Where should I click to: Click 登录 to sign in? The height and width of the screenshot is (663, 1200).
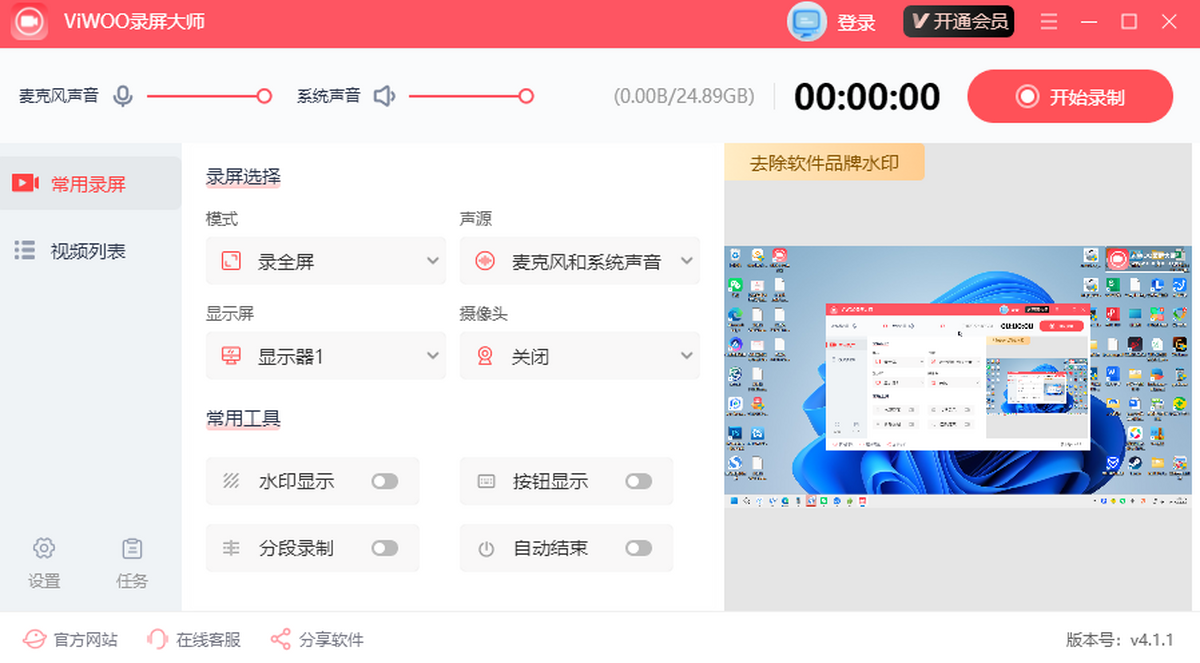tap(857, 22)
